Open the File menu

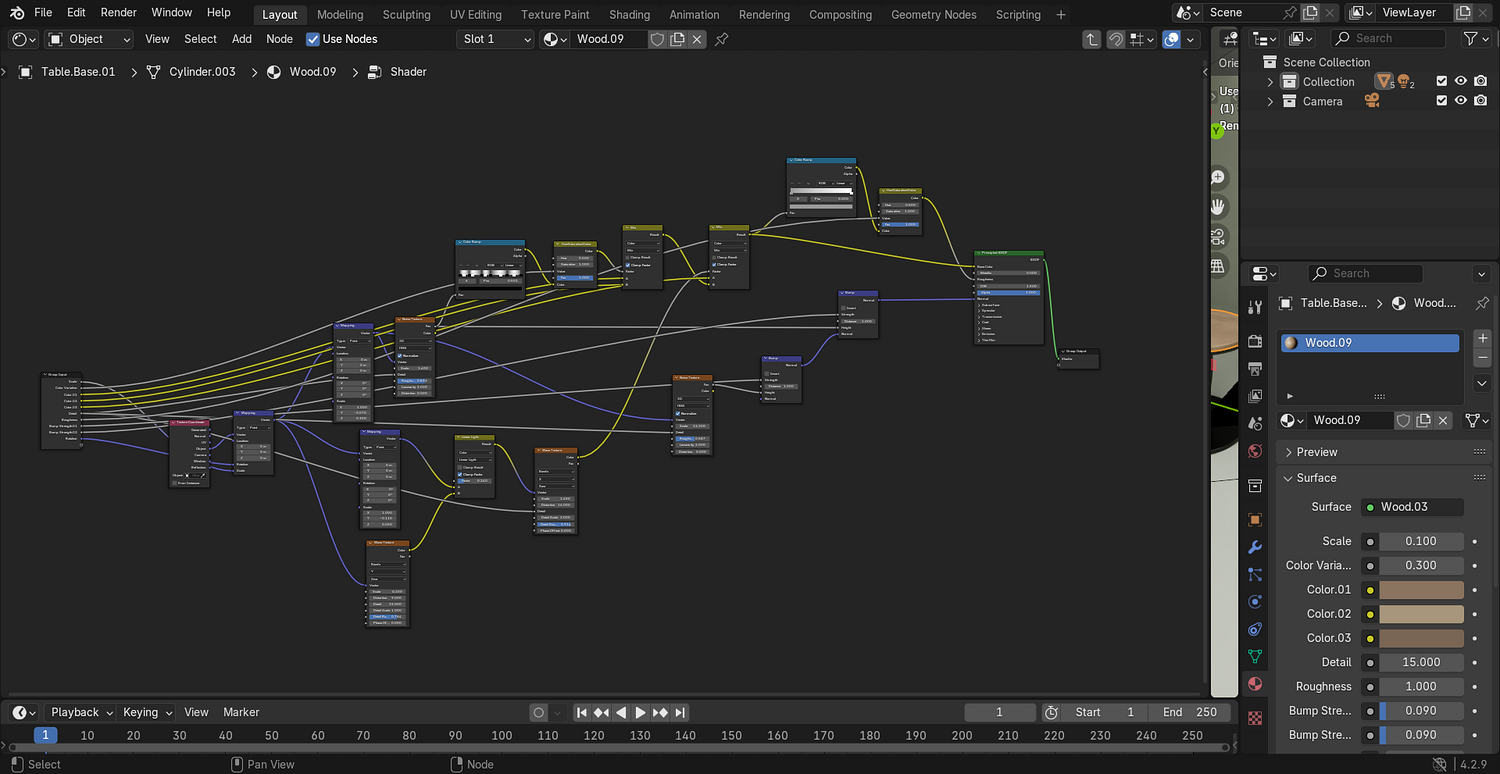click(43, 13)
